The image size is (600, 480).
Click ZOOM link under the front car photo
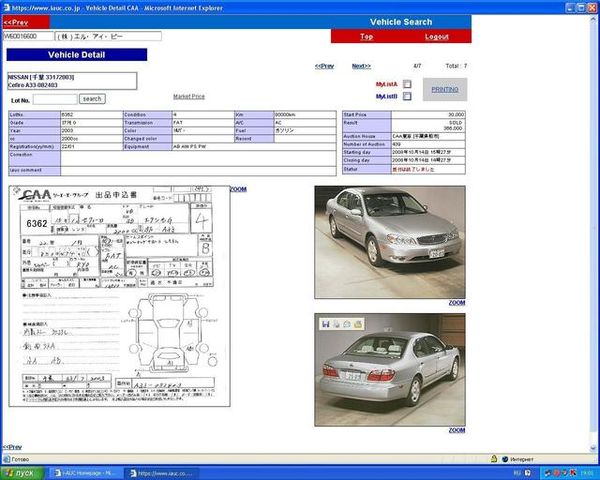[456, 302]
